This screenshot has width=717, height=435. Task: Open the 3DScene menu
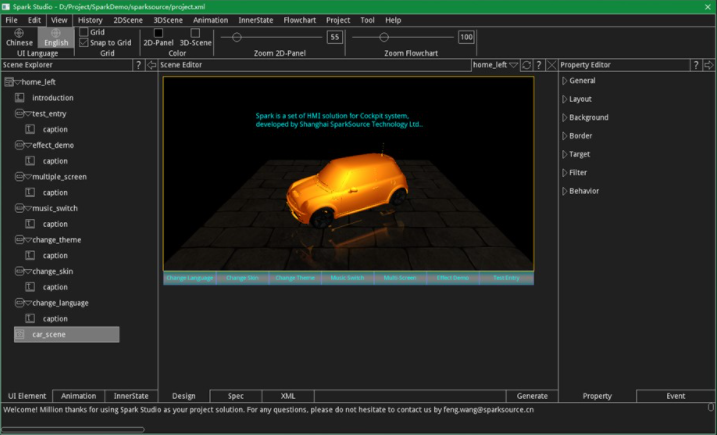[168, 20]
